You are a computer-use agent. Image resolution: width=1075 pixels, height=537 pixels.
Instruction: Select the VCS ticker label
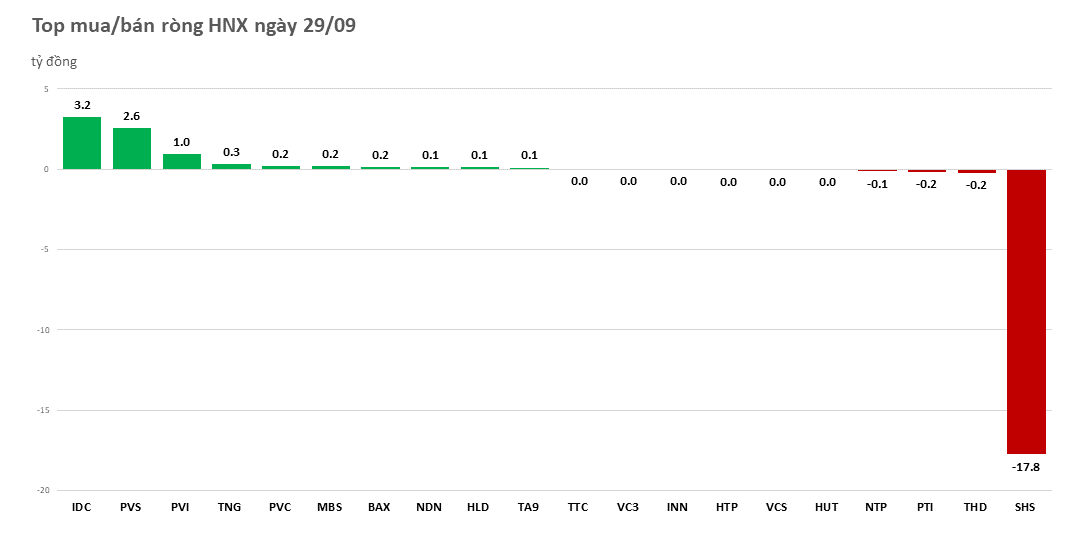click(777, 508)
